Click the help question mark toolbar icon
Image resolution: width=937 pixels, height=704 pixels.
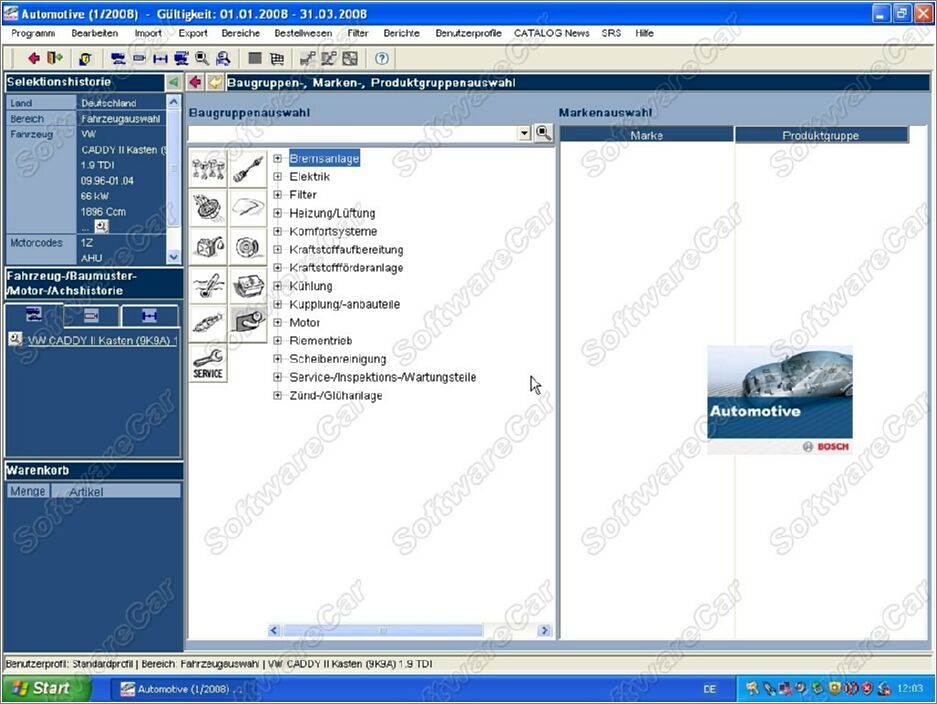coord(381,59)
